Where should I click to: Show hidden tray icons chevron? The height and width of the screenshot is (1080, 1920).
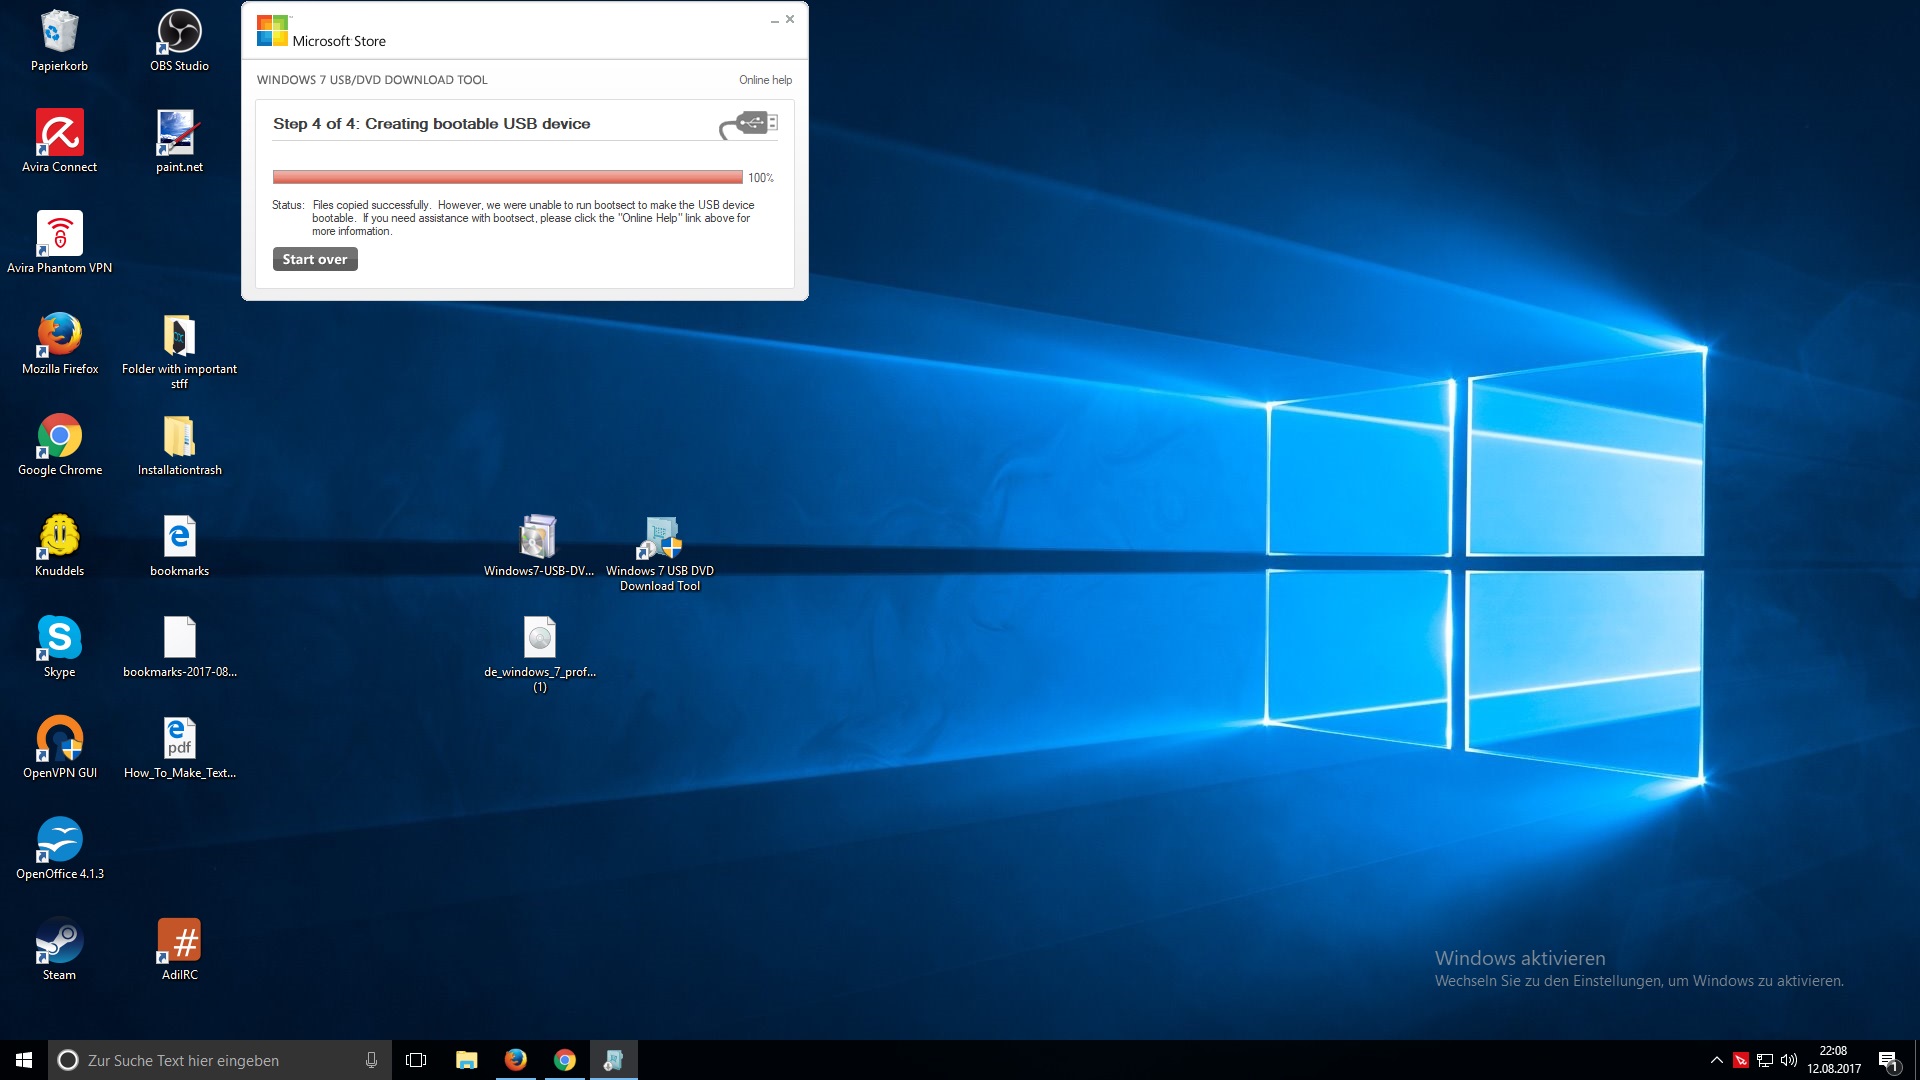(x=1716, y=1060)
